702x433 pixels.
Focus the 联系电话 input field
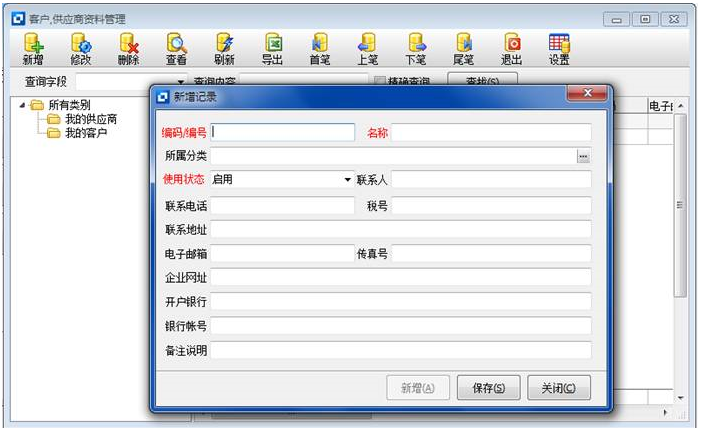point(283,206)
